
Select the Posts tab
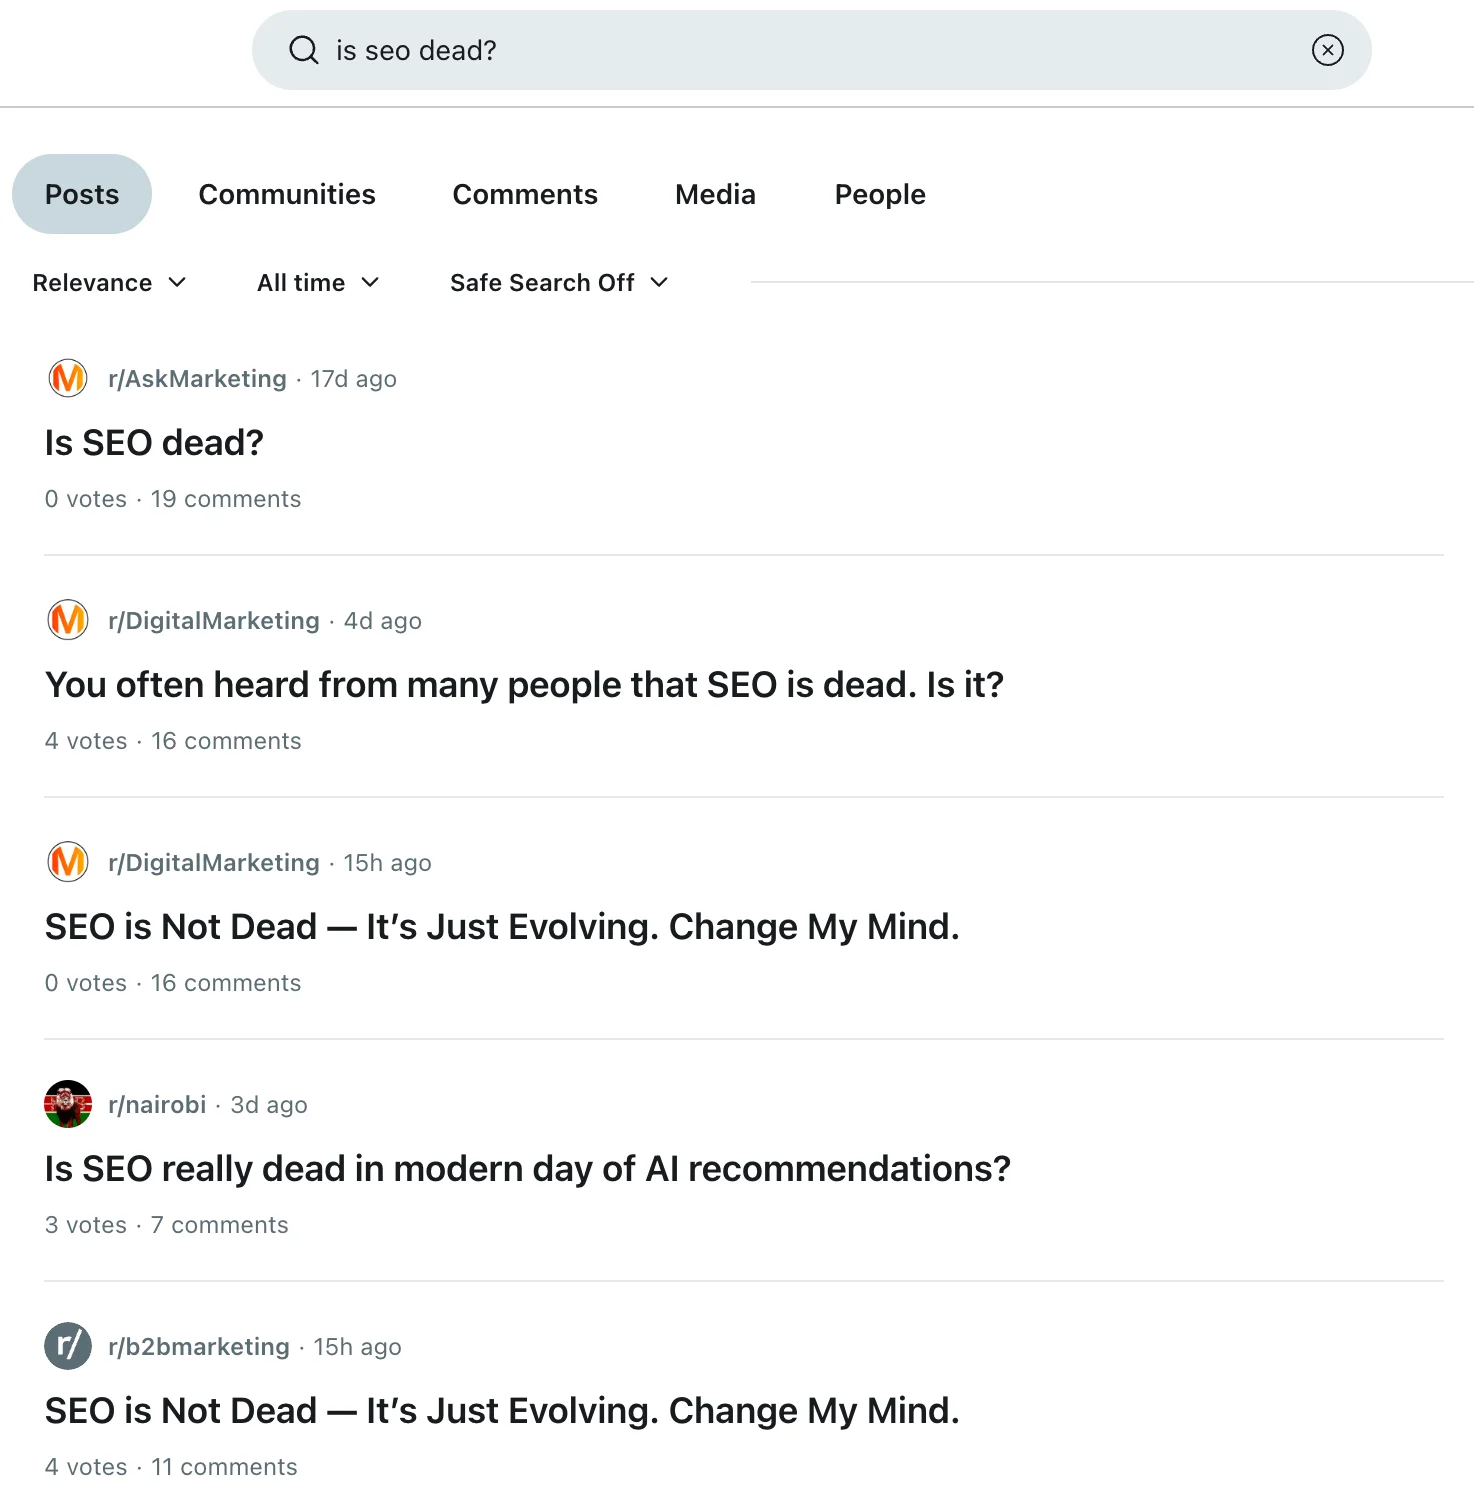pos(82,194)
